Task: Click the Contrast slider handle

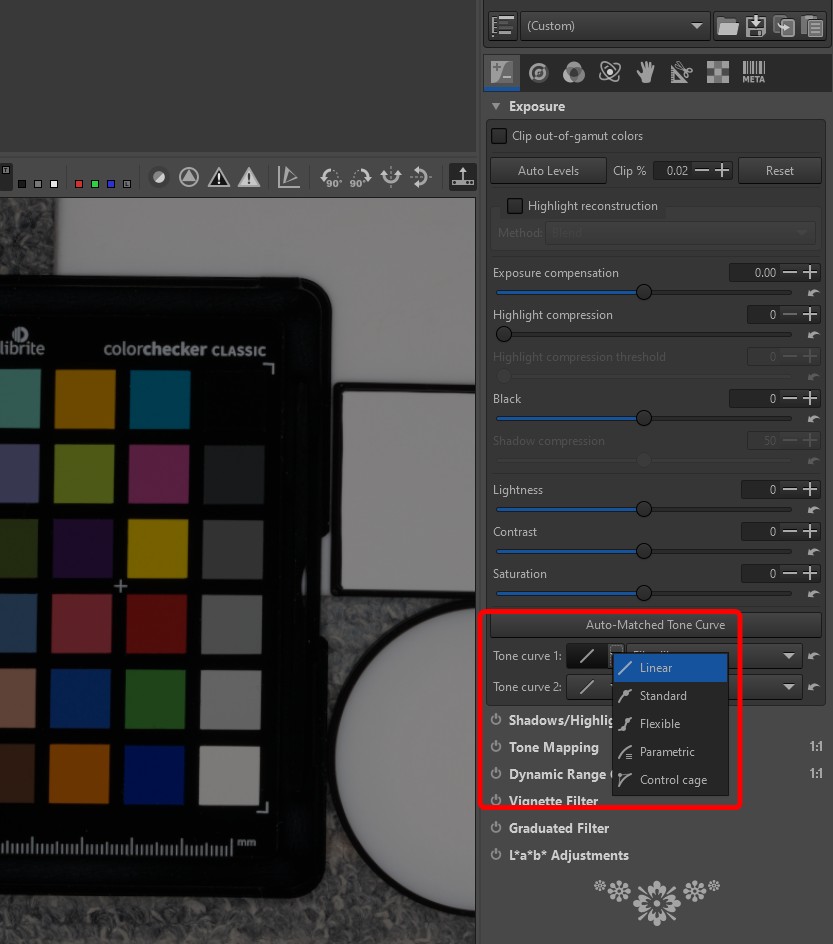Action: tap(644, 551)
